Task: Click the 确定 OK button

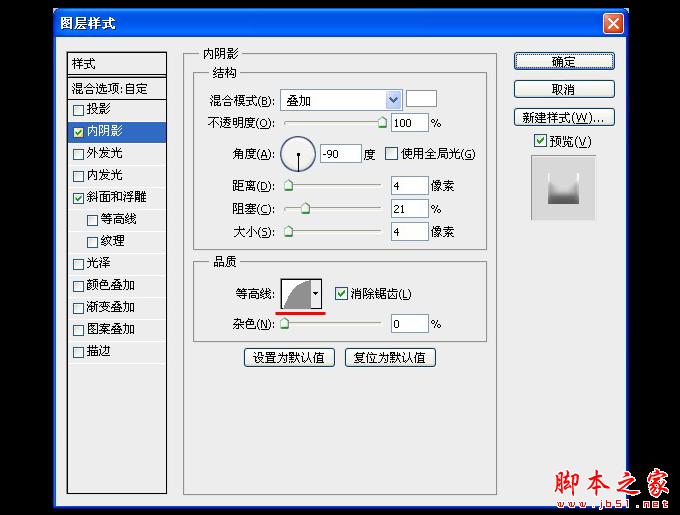Action: click(x=564, y=62)
